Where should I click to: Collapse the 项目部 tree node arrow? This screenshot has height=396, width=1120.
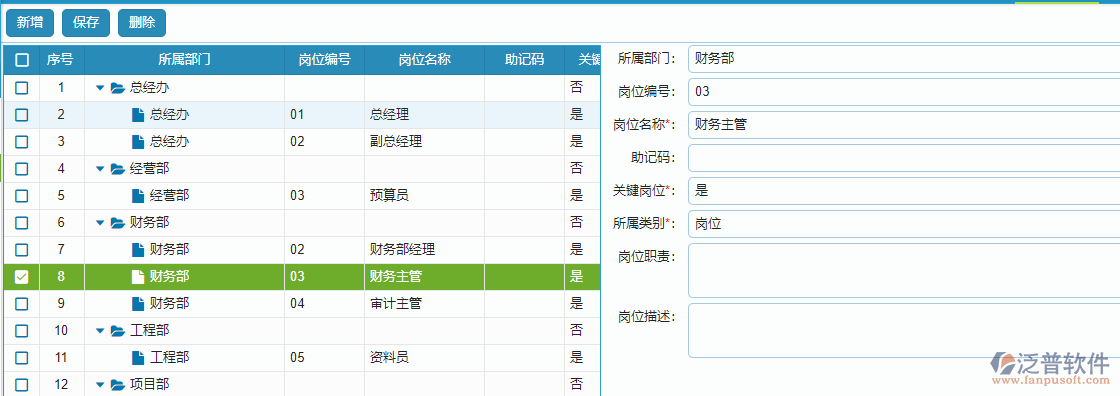tap(100, 385)
